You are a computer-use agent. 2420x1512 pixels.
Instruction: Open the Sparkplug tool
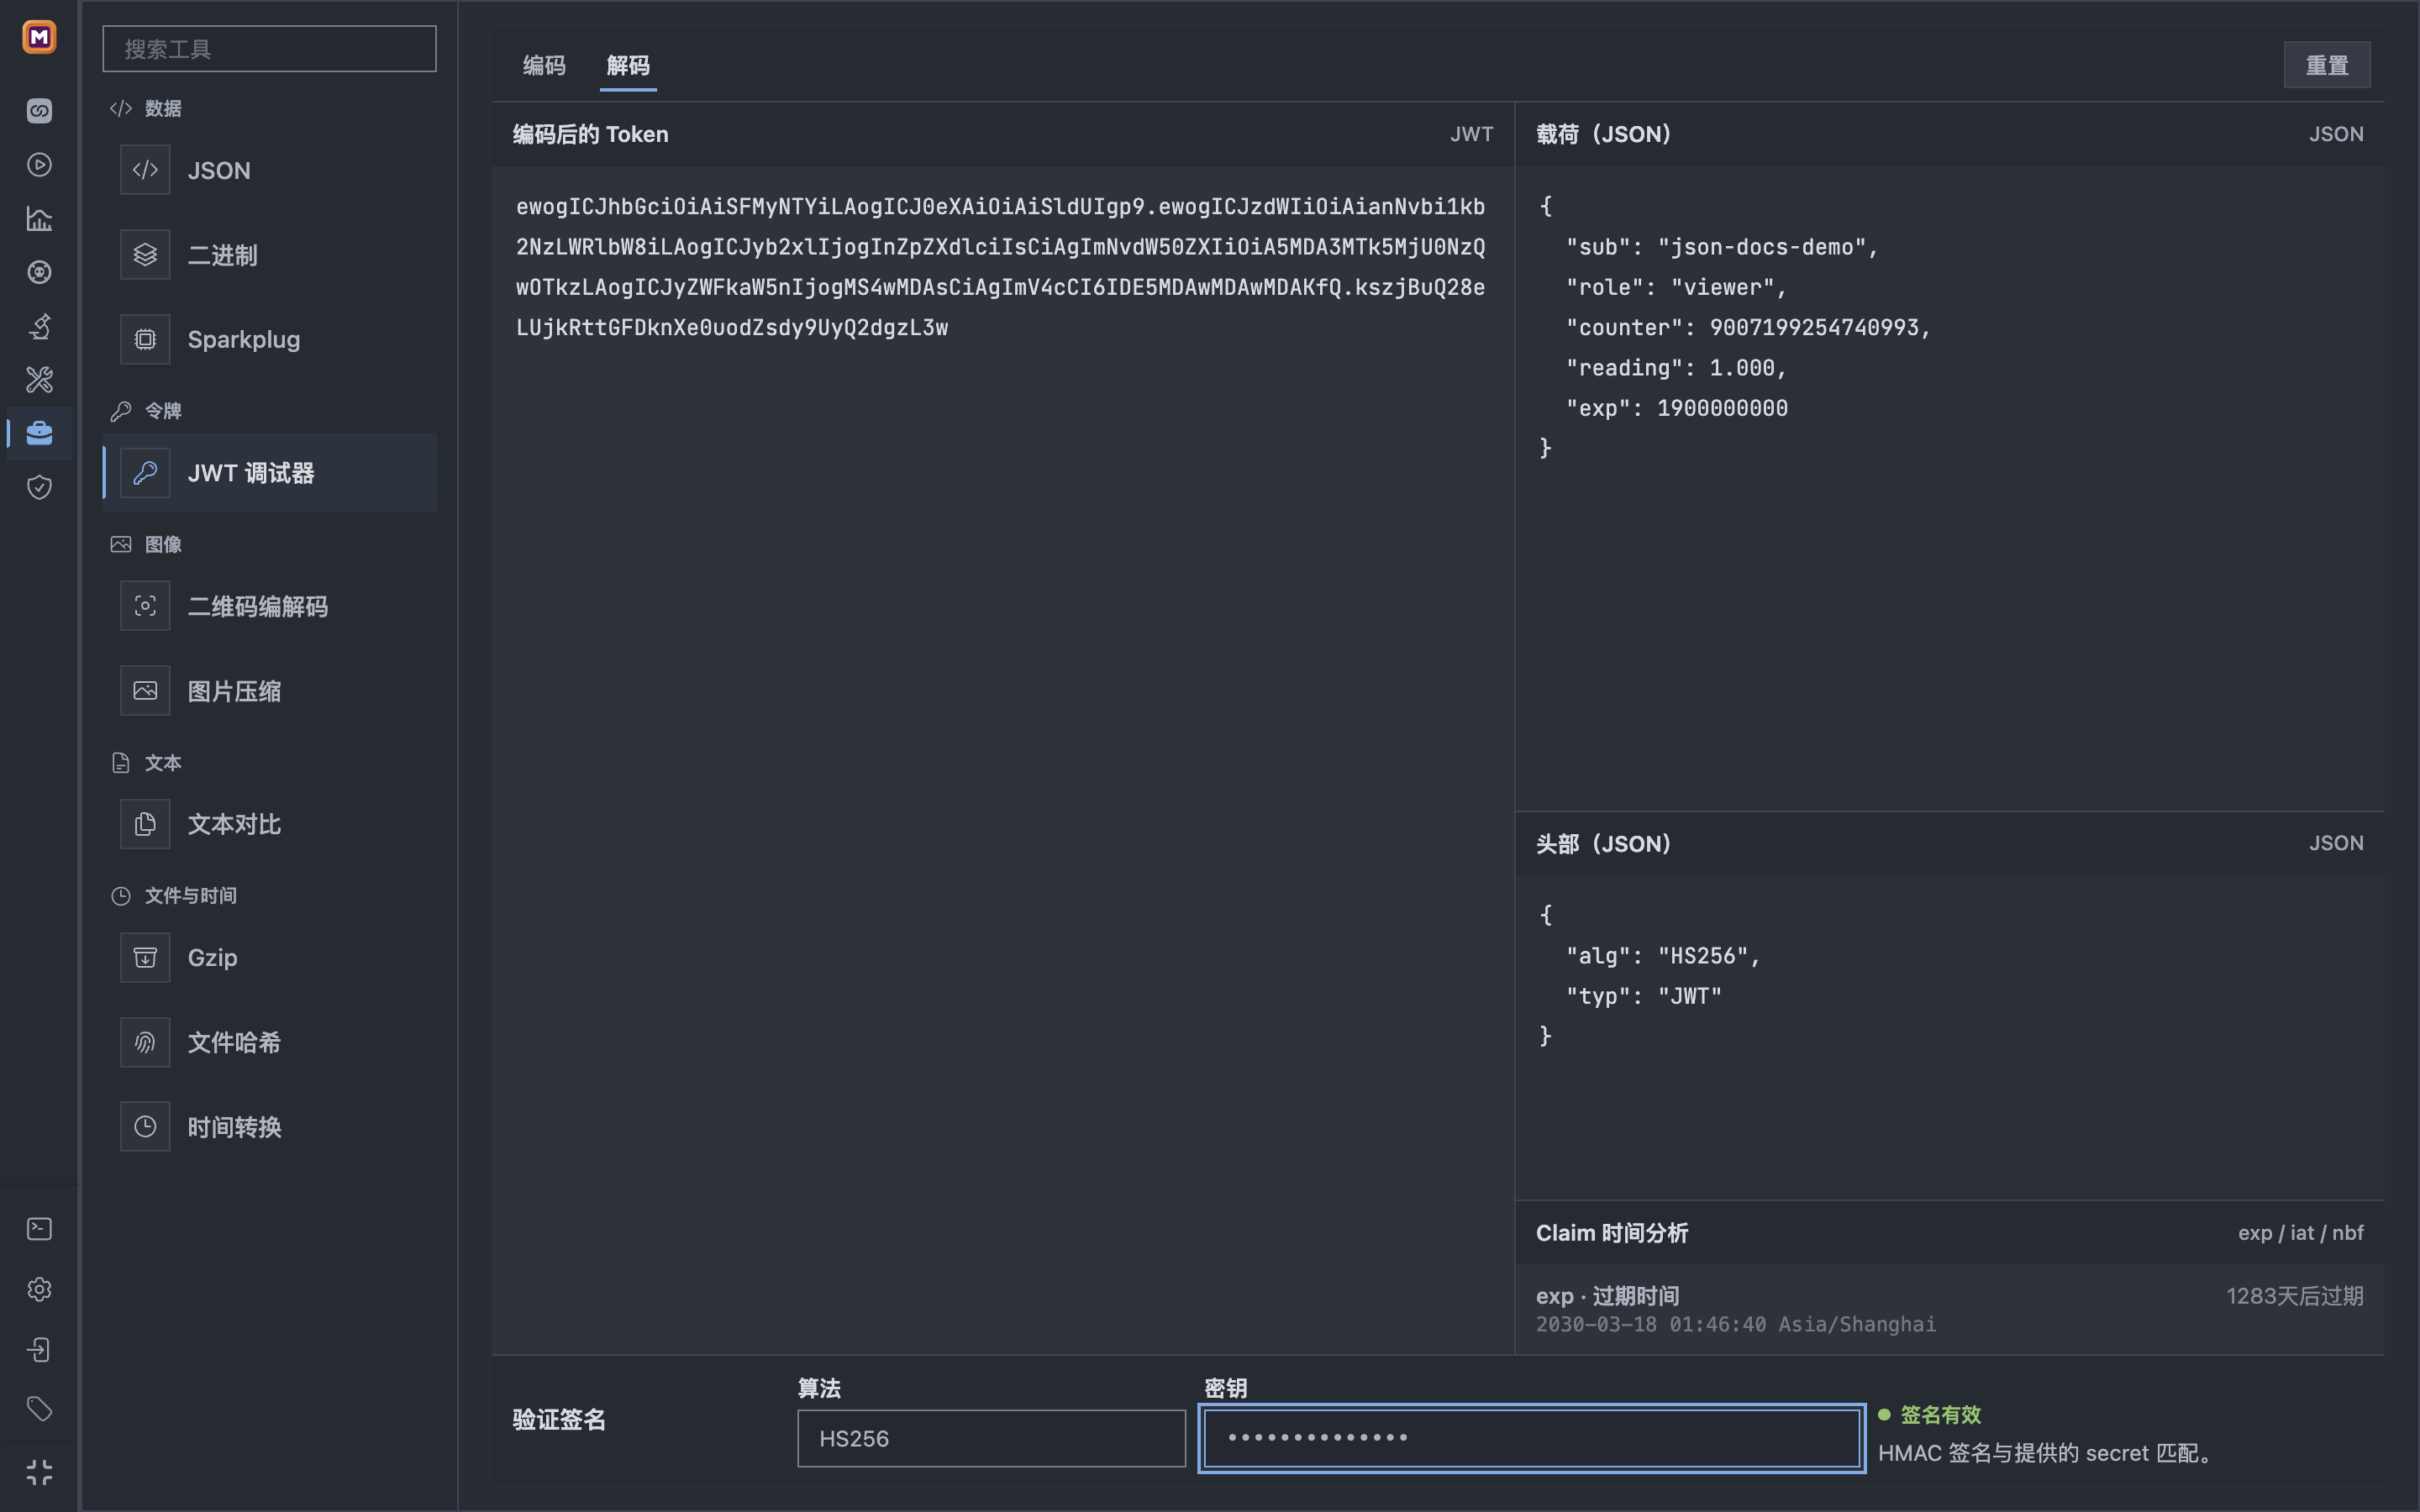coord(270,339)
